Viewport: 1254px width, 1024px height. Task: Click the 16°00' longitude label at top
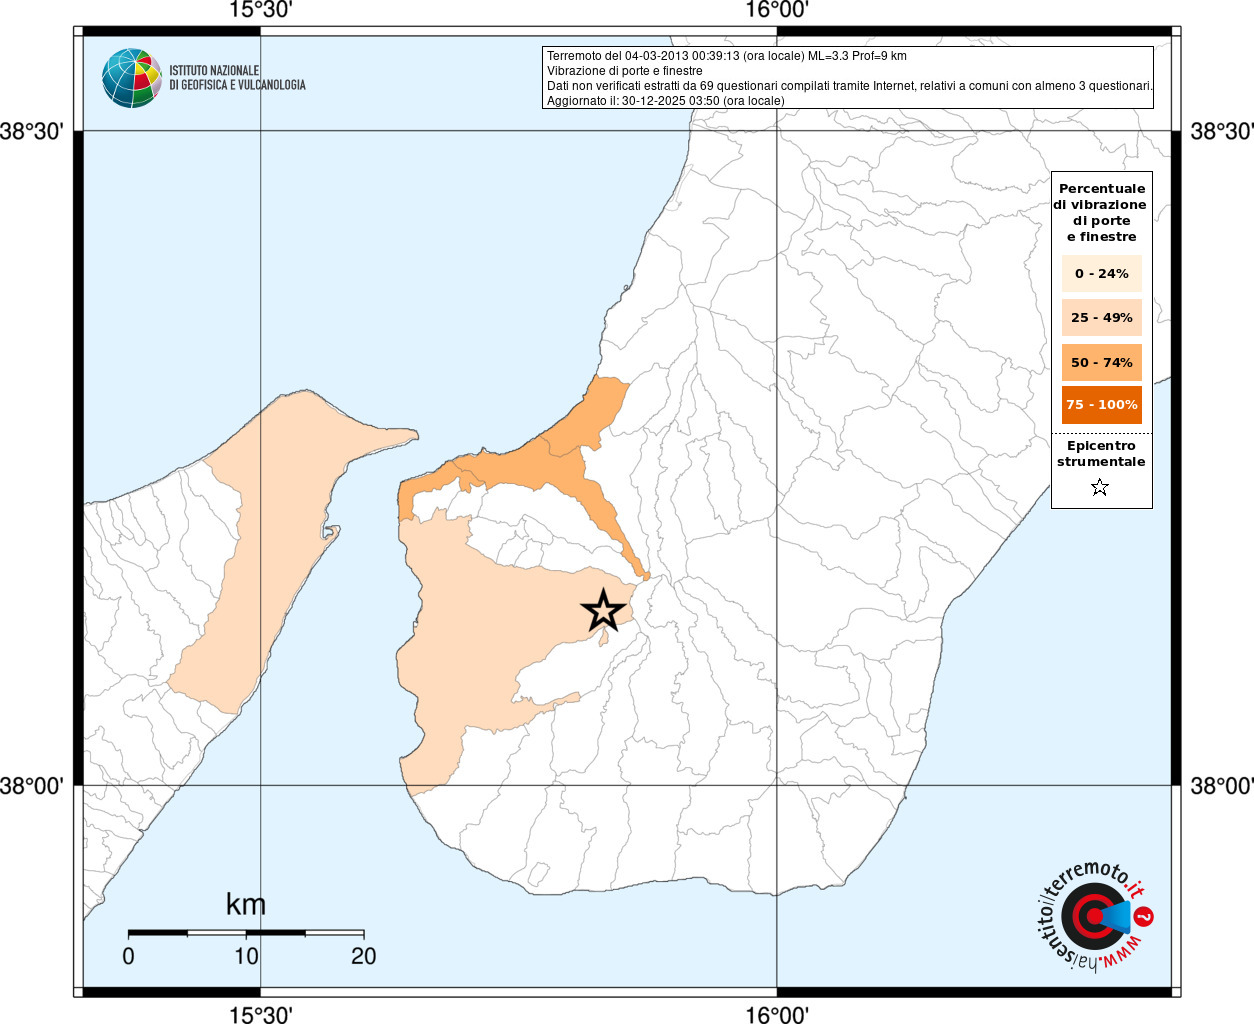click(x=777, y=11)
